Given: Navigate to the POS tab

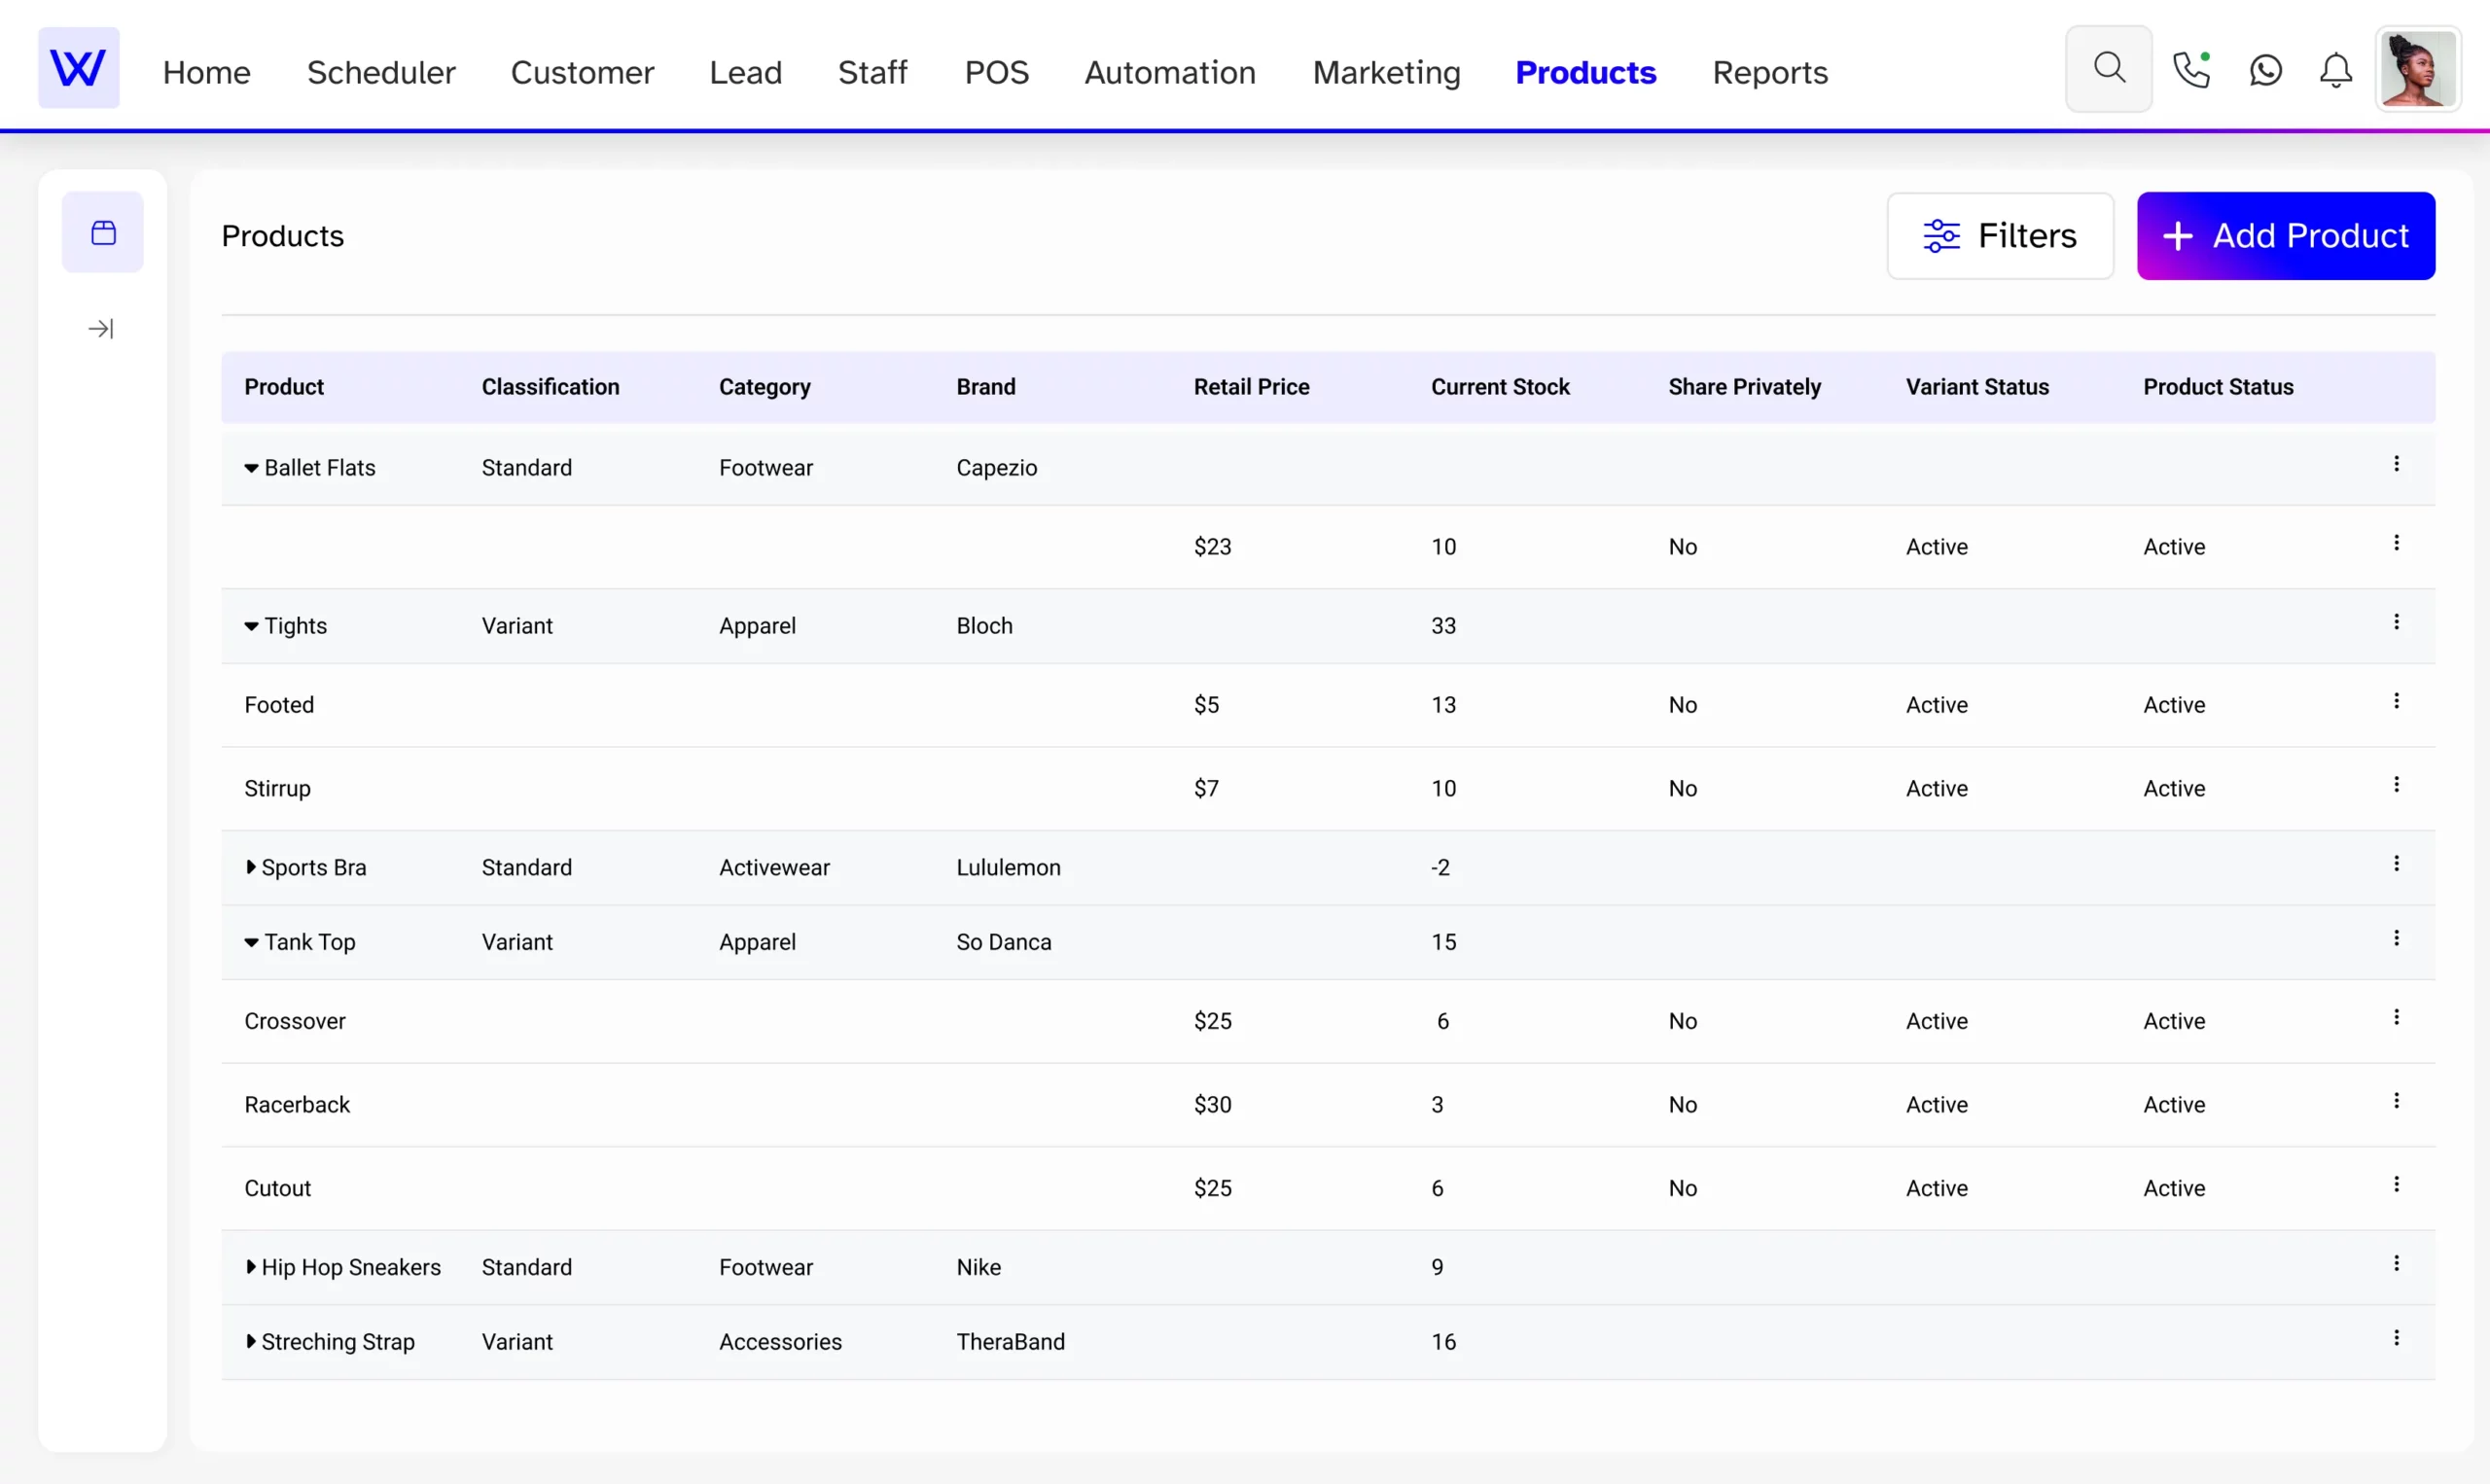Looking at the screenshot, I should 996,71.
